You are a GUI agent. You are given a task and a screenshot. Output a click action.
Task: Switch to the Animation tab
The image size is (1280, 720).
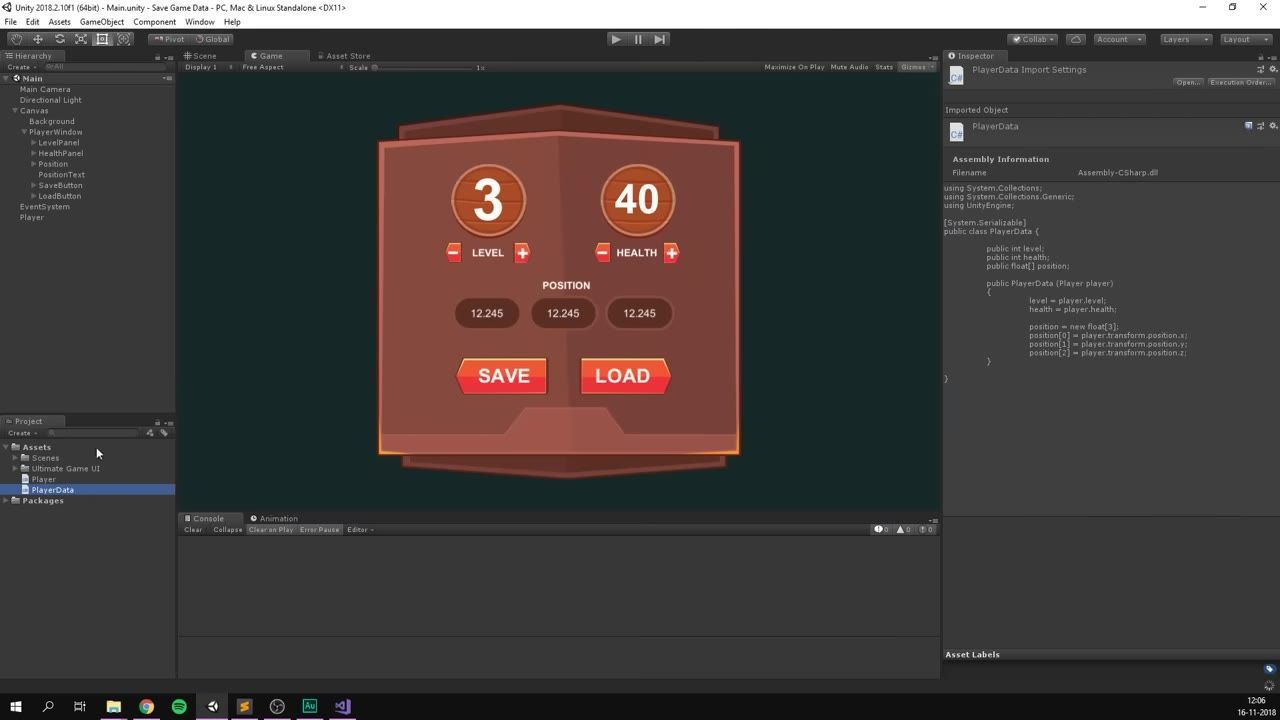coord(274,519)
